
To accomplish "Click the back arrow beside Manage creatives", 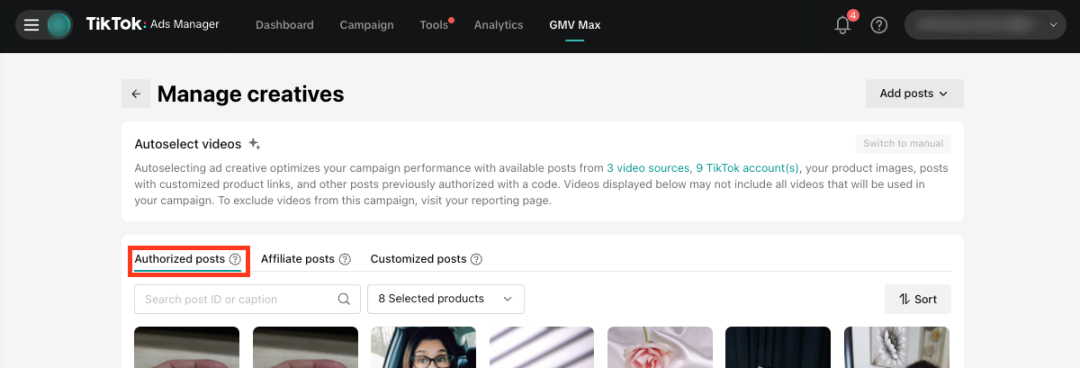I will tap(136, 94).
